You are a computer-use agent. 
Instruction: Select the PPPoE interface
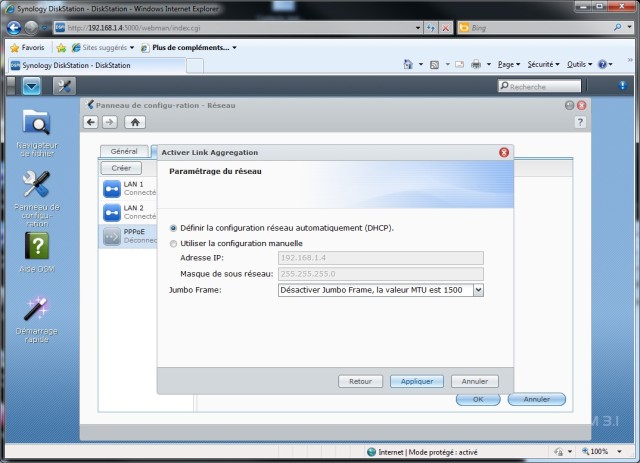tap(128, 236)
